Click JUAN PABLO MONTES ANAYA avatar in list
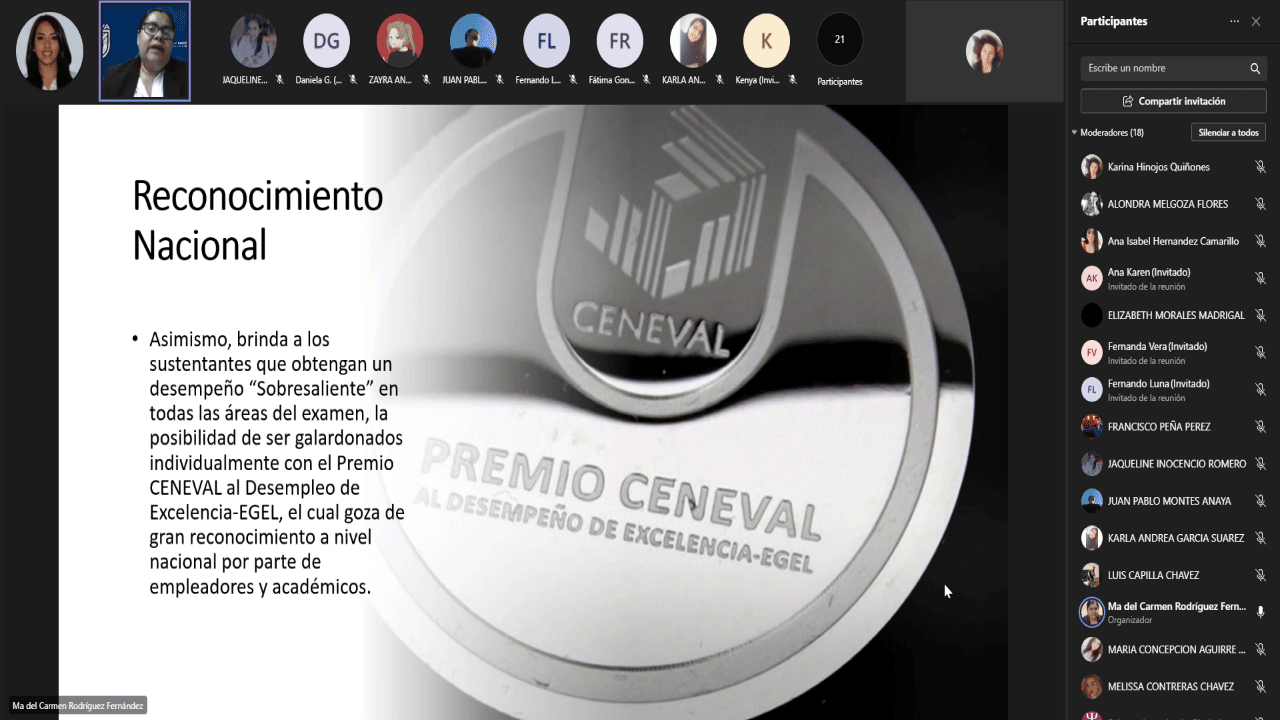 1092,501
